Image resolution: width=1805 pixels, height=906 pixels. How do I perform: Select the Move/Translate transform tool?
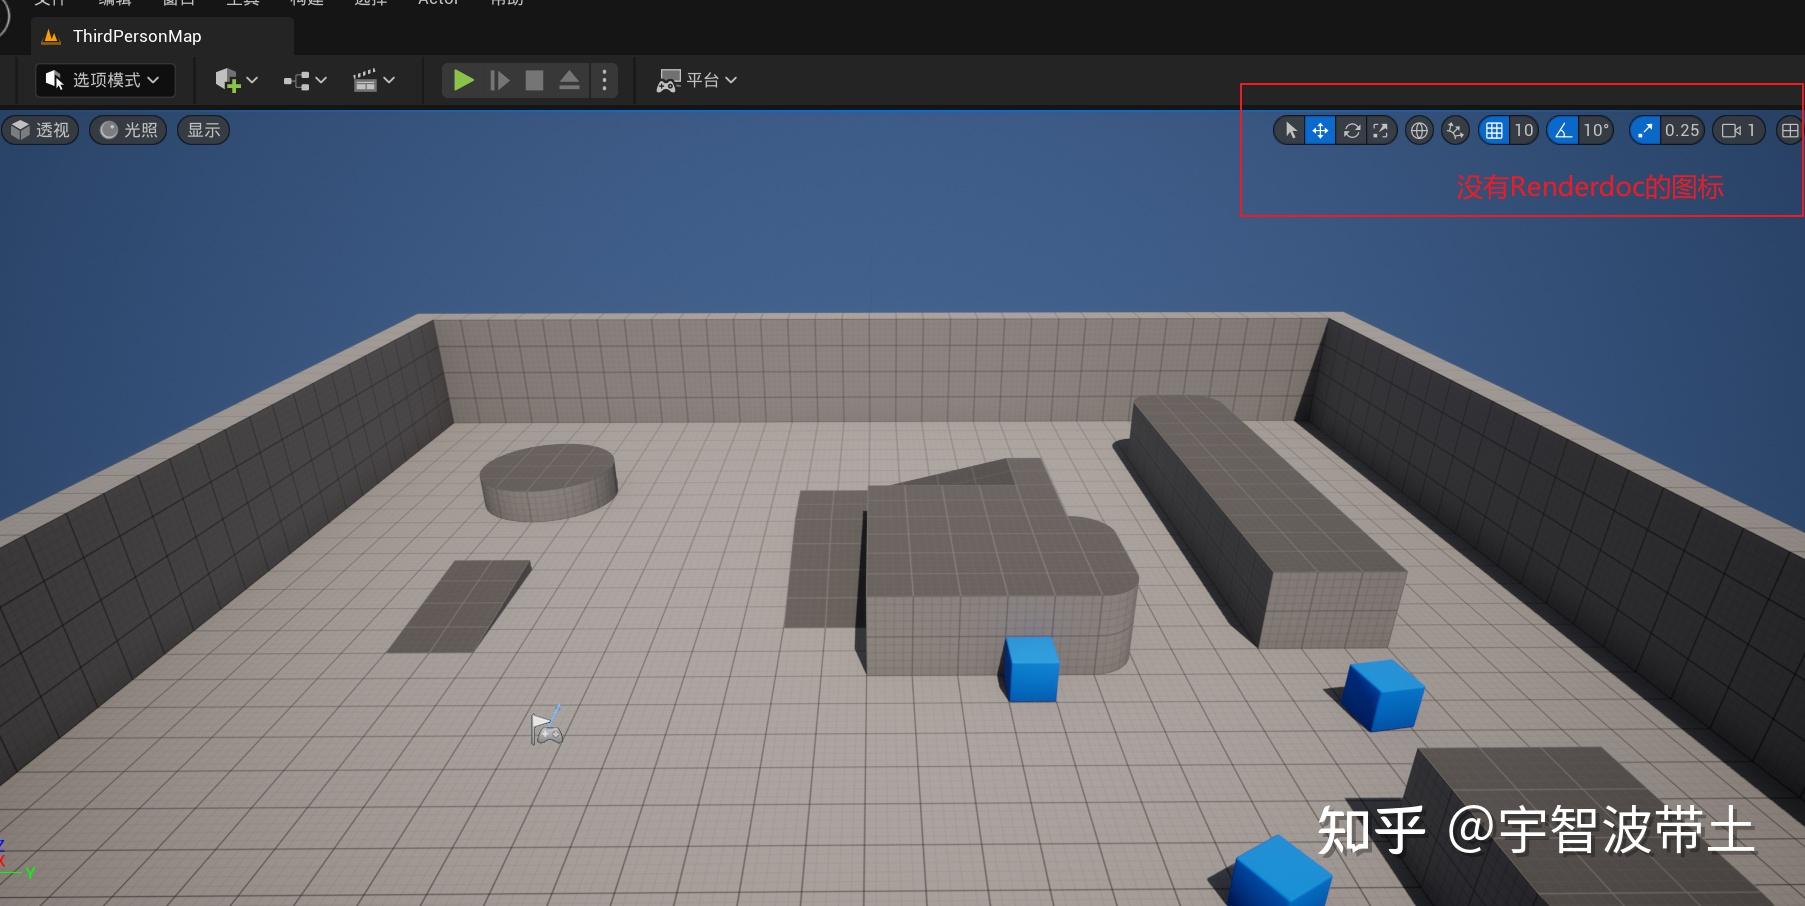1321,130
